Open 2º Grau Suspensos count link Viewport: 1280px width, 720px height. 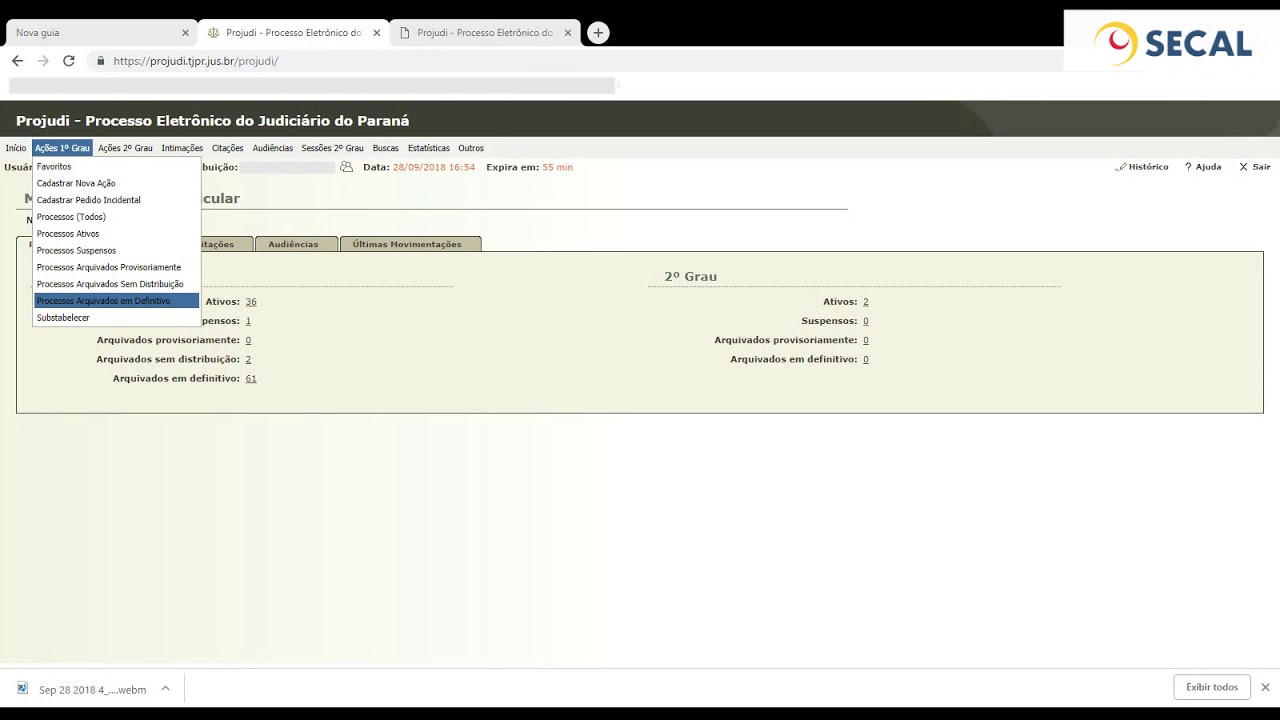866,321
